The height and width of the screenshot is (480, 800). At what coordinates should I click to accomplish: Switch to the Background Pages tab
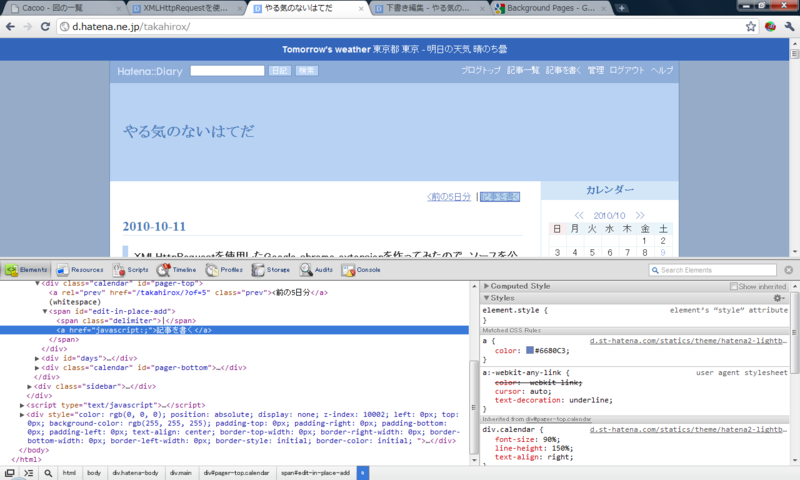[551, 8]
